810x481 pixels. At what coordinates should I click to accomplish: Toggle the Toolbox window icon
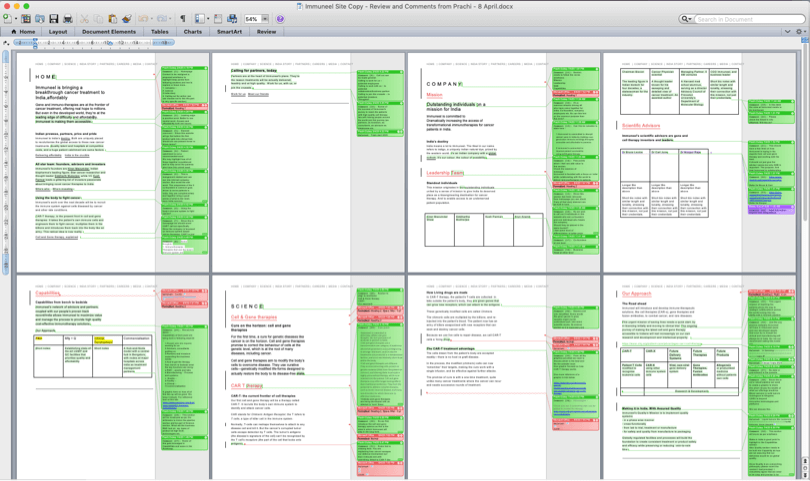(x=218, y=19)
